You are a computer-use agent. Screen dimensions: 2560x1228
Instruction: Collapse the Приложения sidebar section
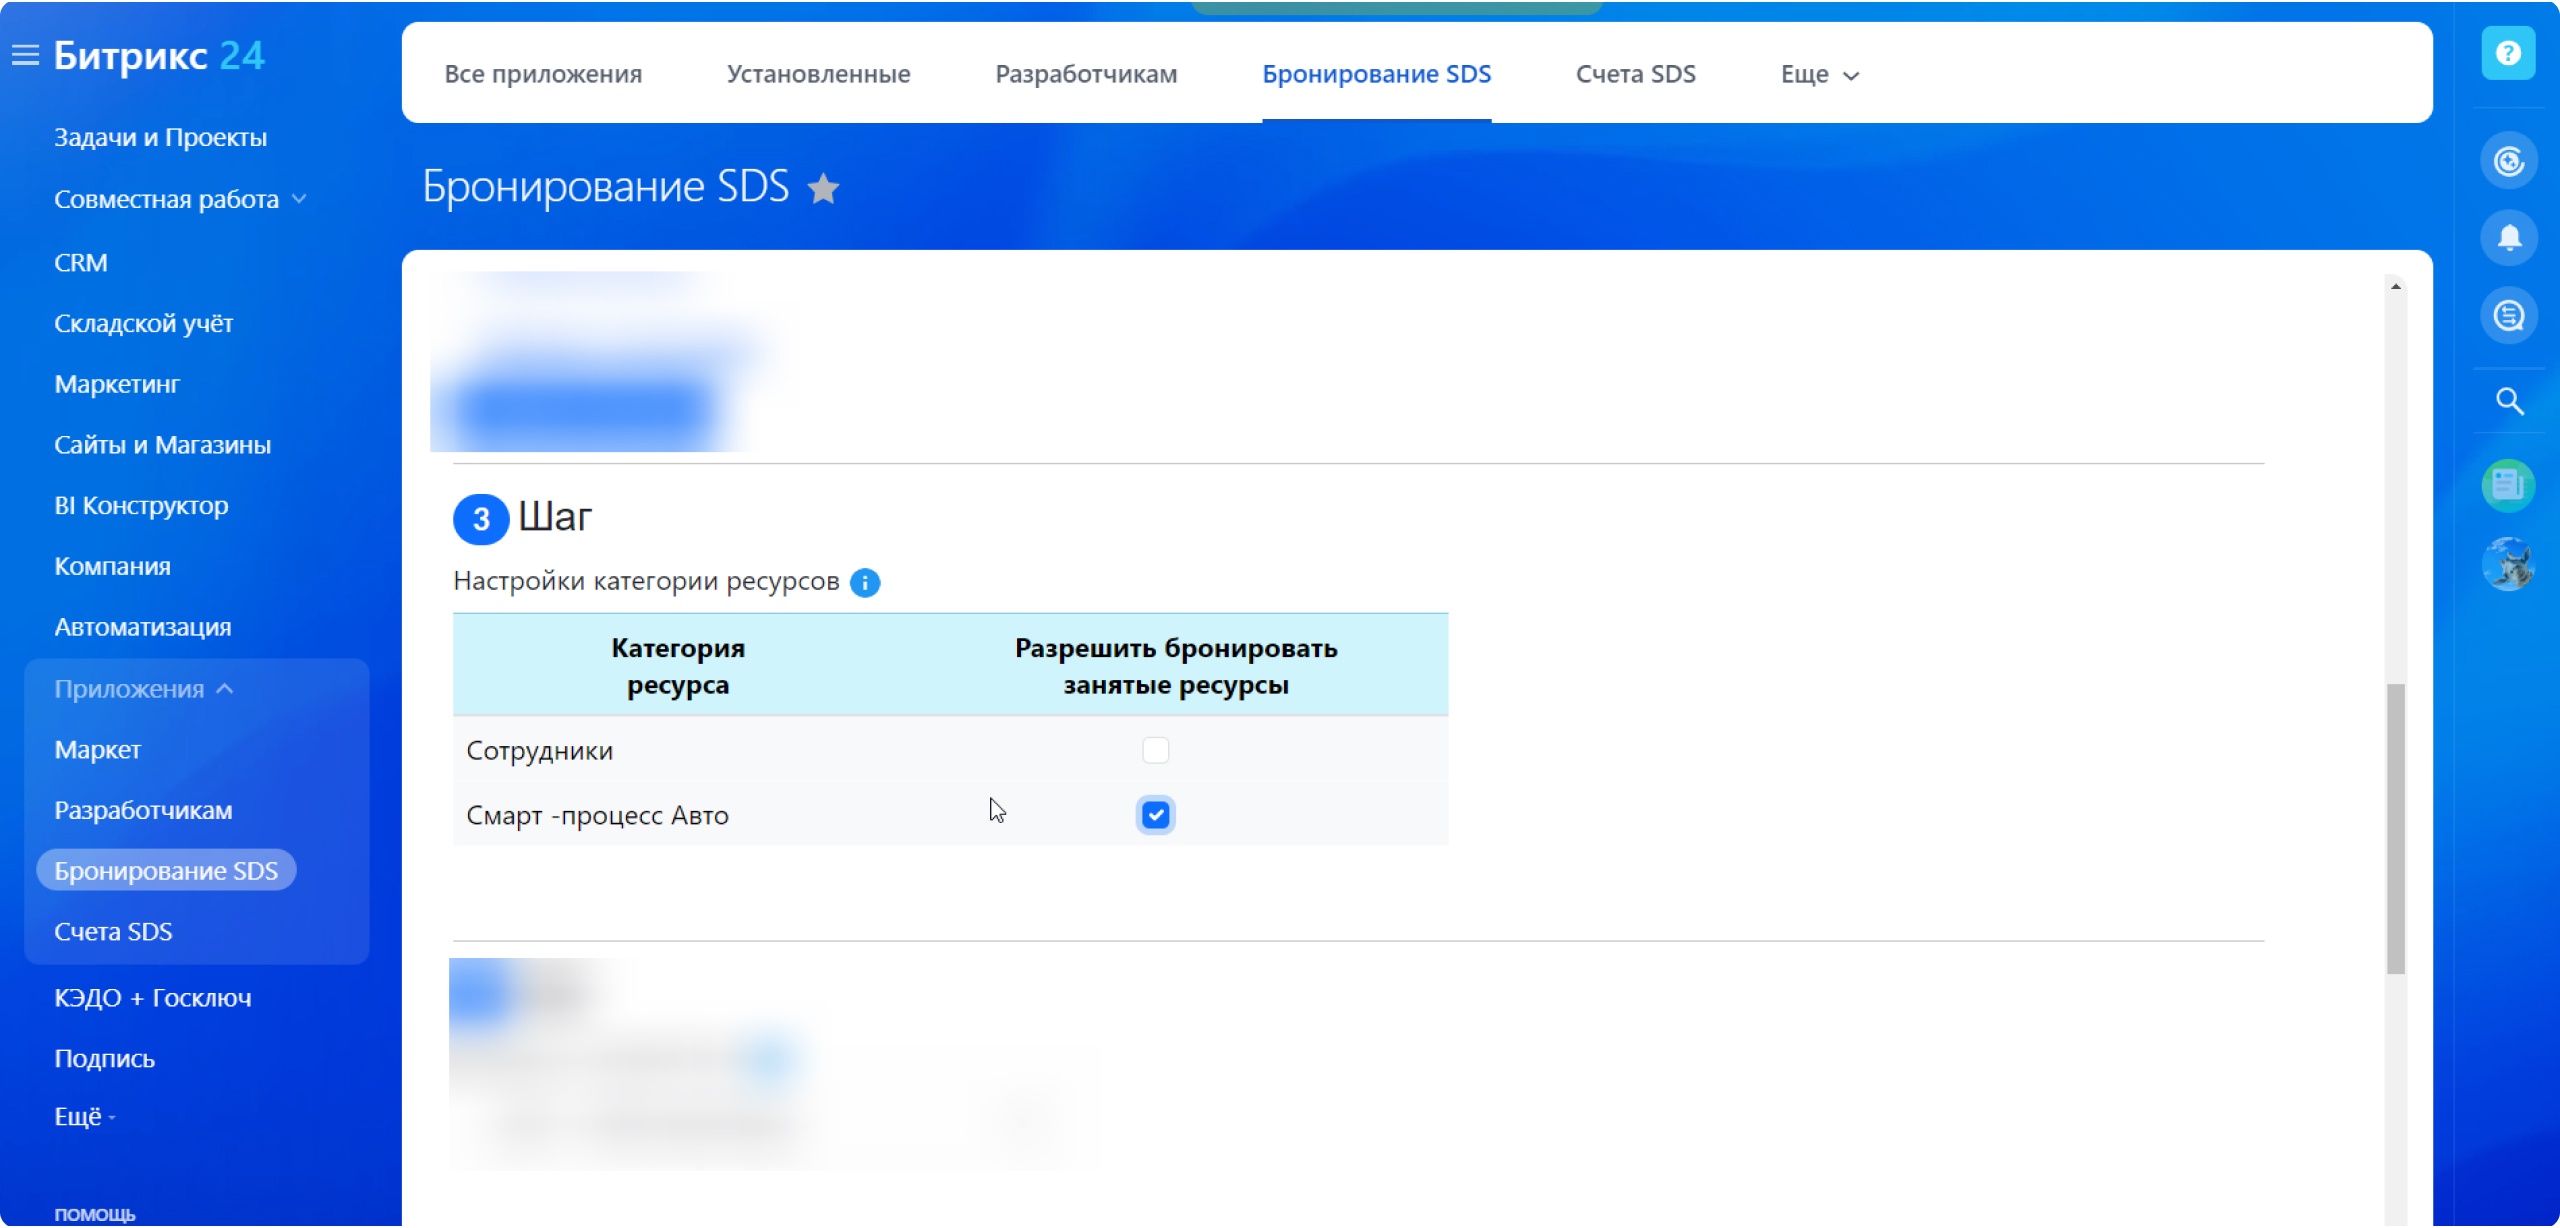[x=143, y=690]
